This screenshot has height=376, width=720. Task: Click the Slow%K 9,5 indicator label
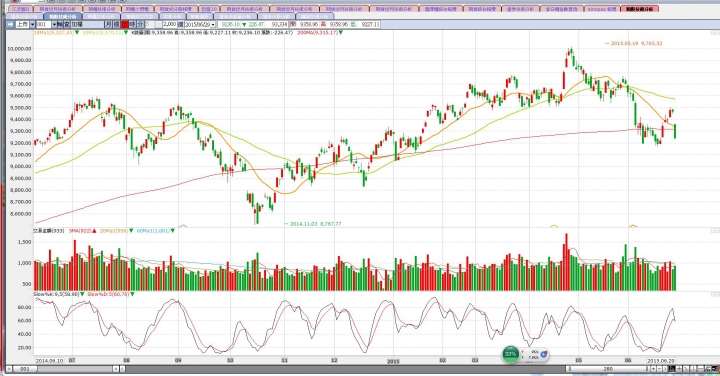(57, 294)
